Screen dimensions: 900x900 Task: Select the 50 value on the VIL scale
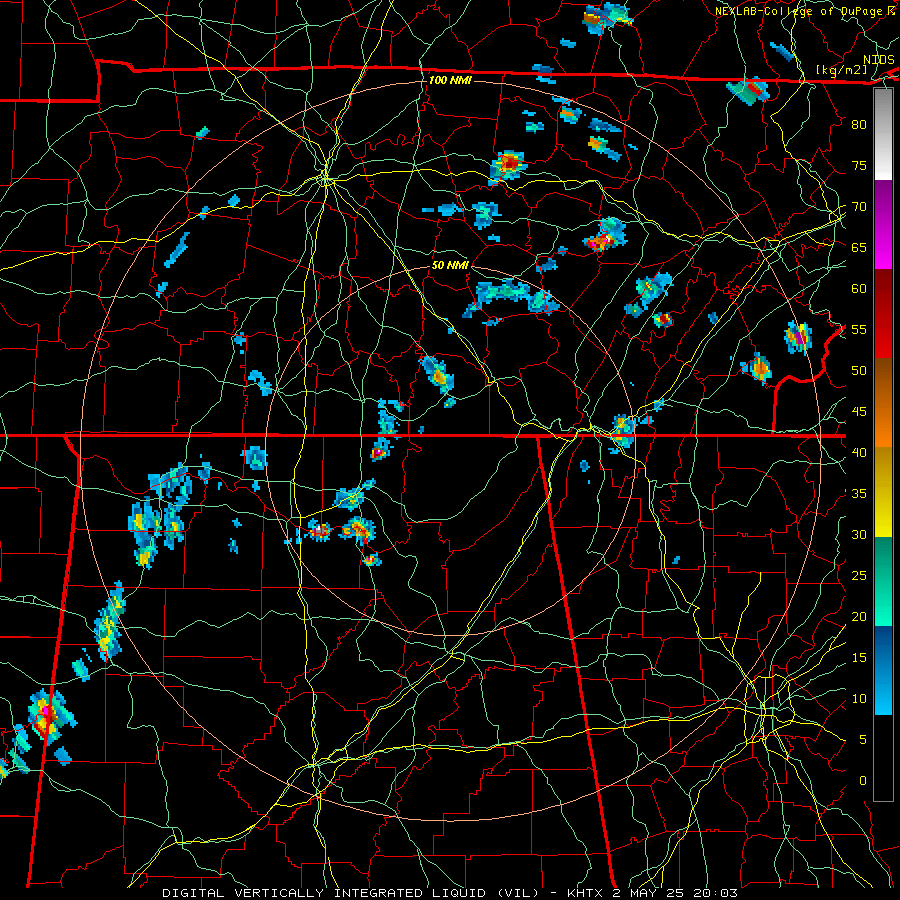point(859,370)
